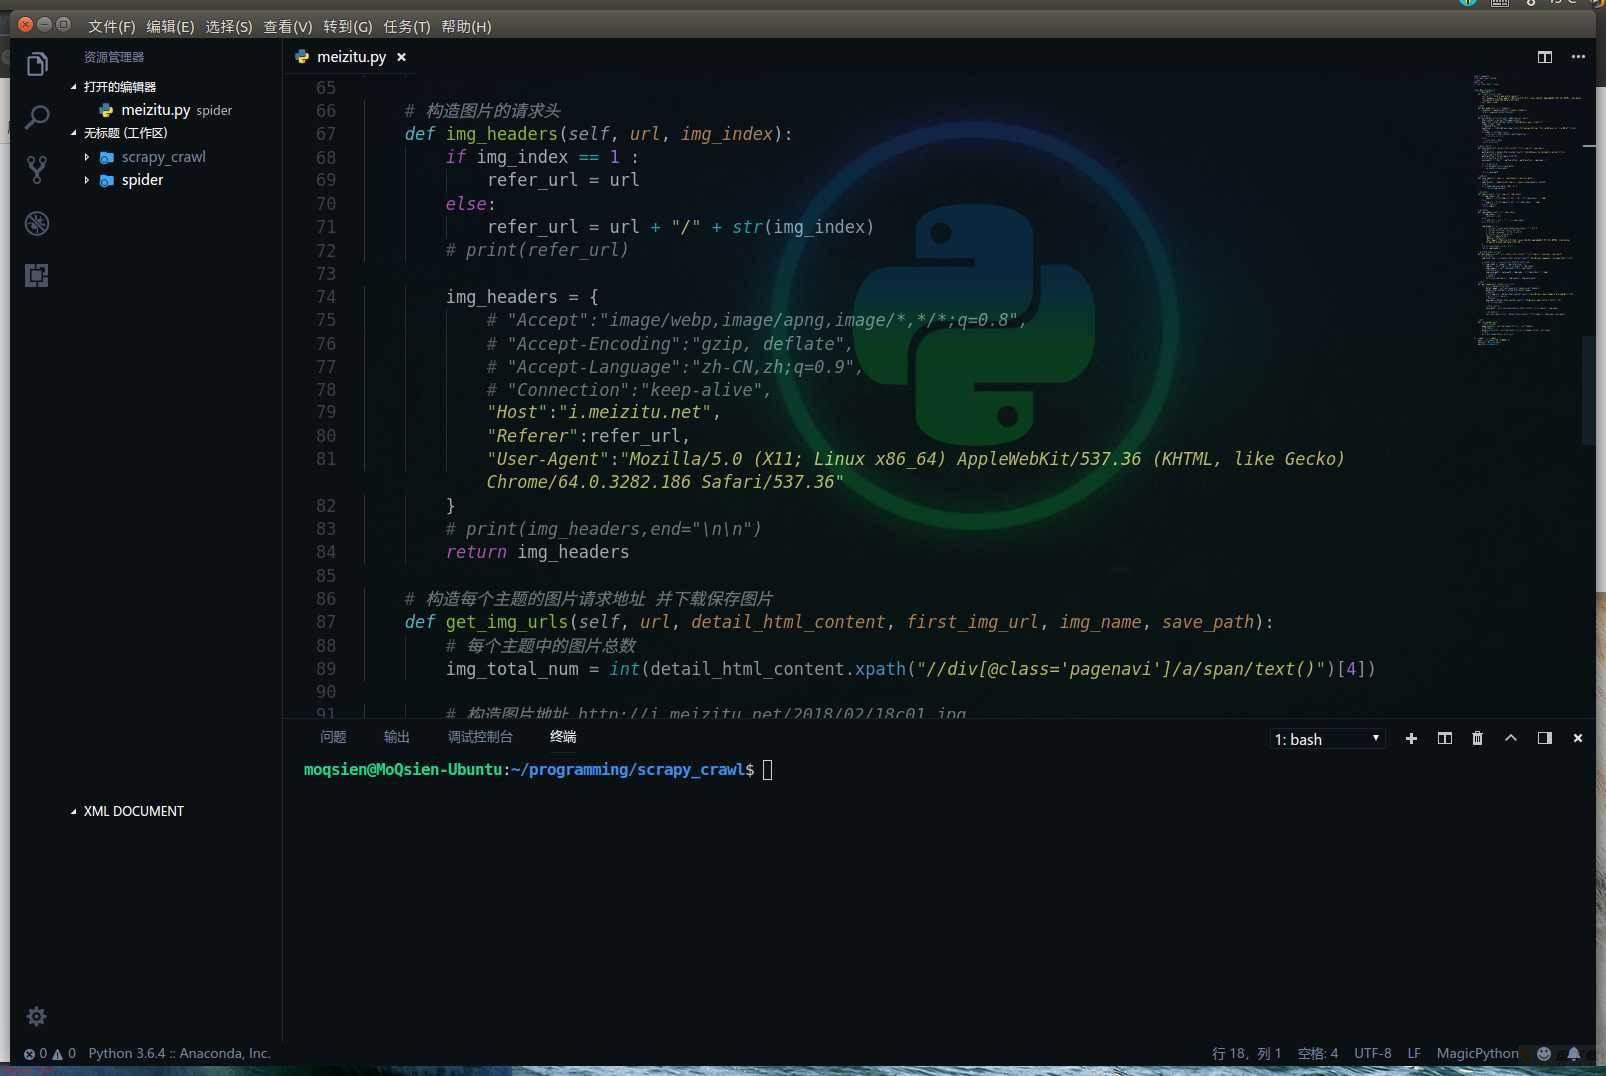This screenshot has width=1606, height=1076.
Task: Kill the terminal with trash icon
Action: coord(1478,738)
